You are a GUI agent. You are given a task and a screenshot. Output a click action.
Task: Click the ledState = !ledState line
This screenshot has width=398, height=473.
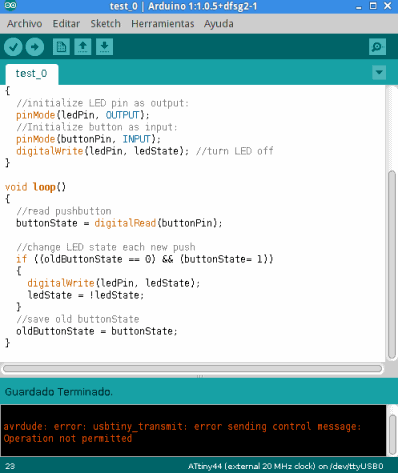[x=86, y=295]
